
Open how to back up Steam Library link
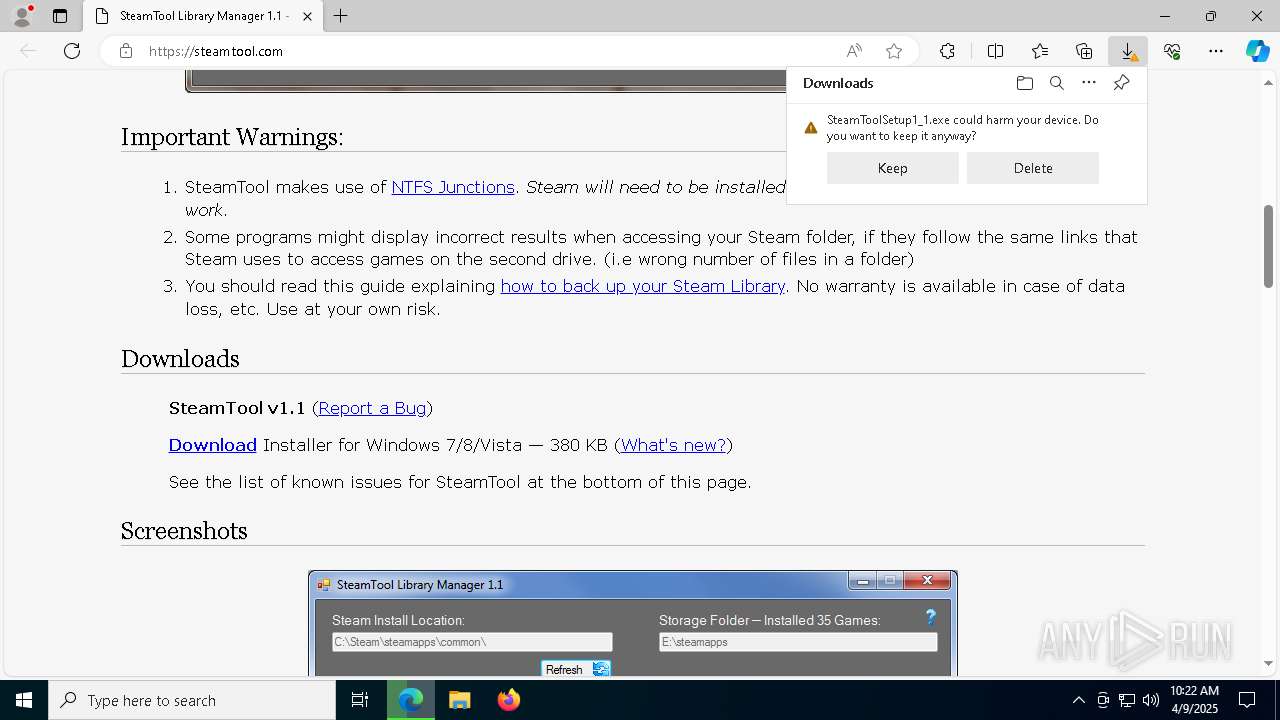tap(643, 286)
